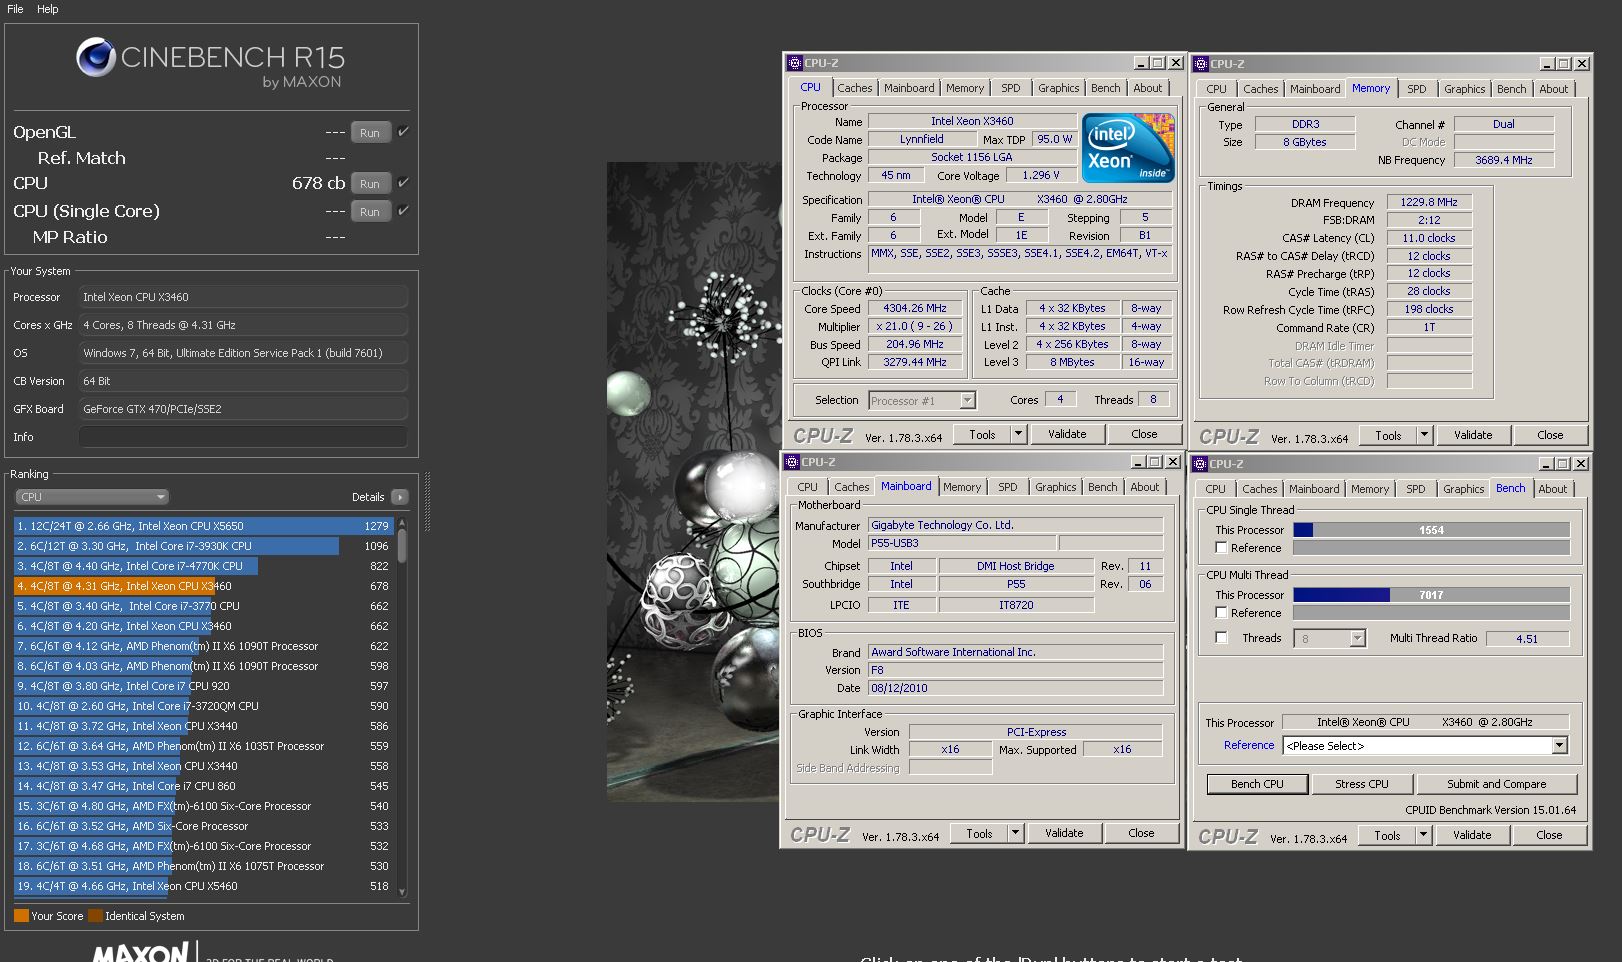The height and width of the screenshot is (962, 1622).
Task: Click the Cinebench R15 logo icon
Action: click(x=95, y=58)
